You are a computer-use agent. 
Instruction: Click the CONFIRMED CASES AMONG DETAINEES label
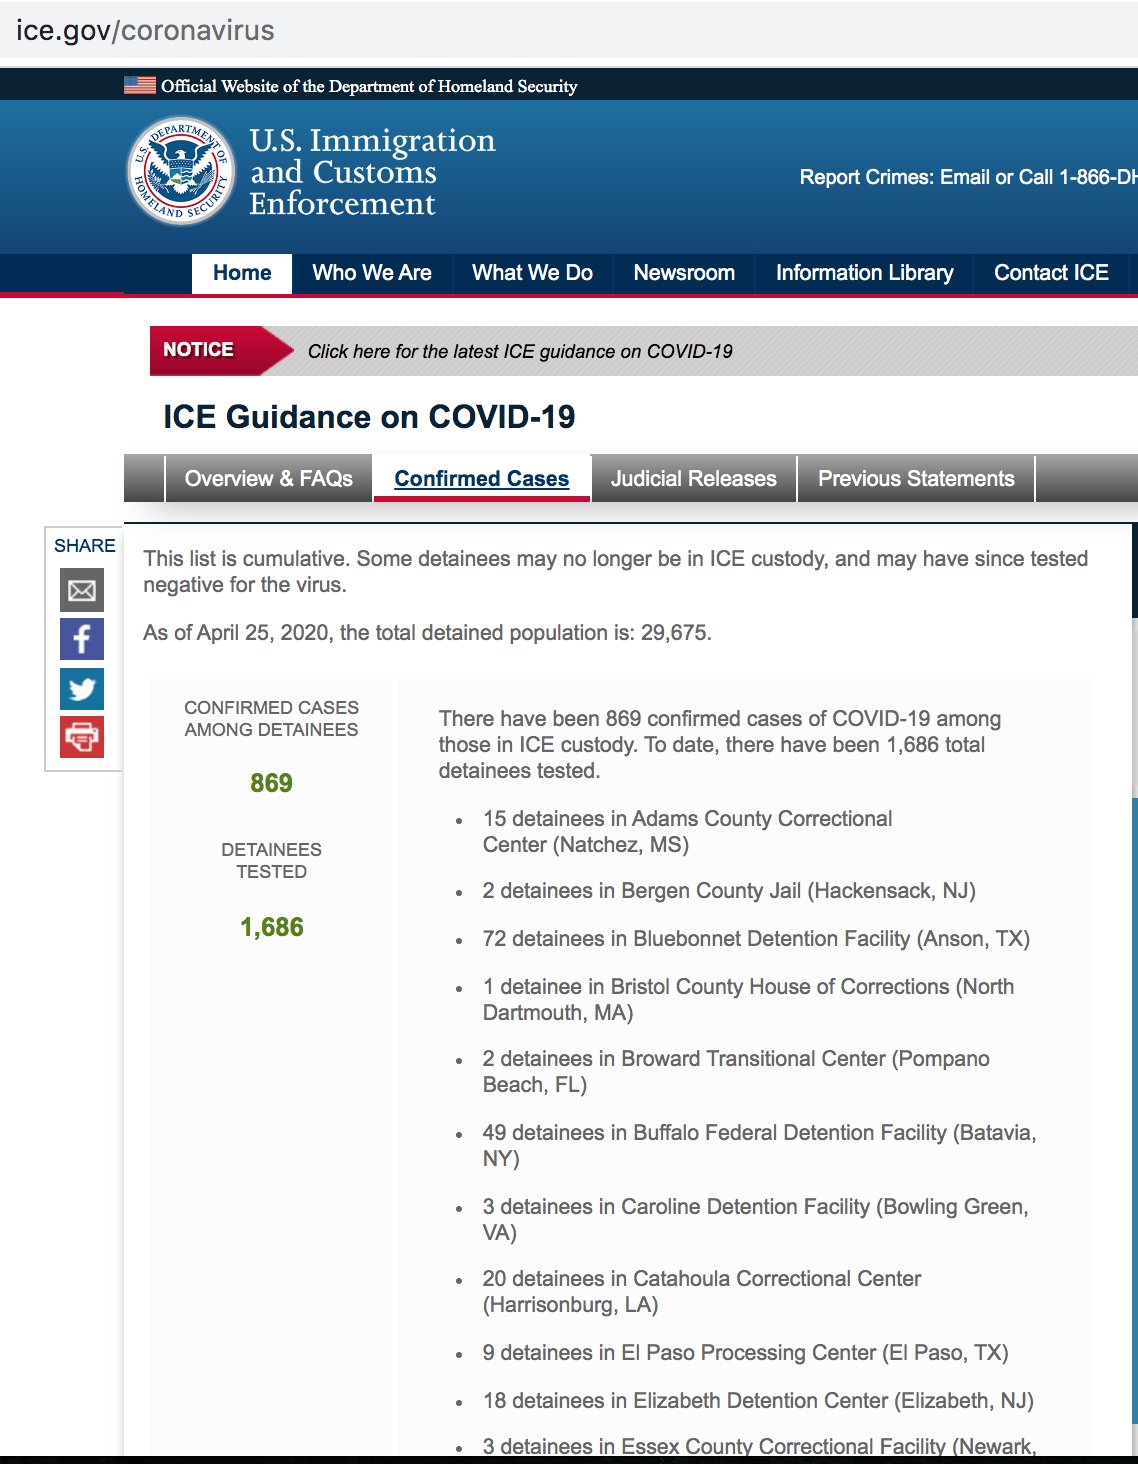271,719
